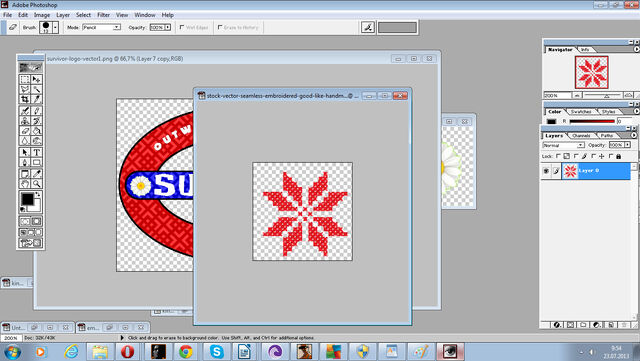This screenshot has height=361, width=640.
Task: Toggle lock transparent pixels checkbox
Action: pos(558,156)
